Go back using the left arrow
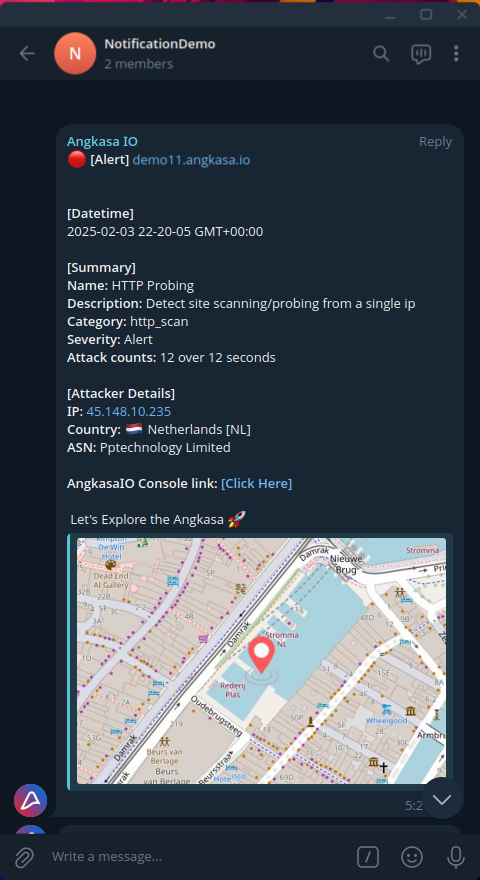480x880 pixels. [x=27, y=53]
